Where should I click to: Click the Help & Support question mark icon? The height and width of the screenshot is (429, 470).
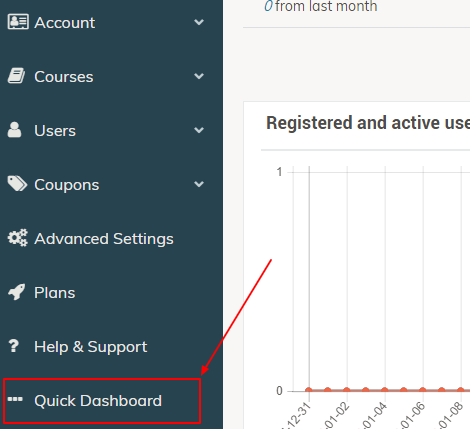14,346
